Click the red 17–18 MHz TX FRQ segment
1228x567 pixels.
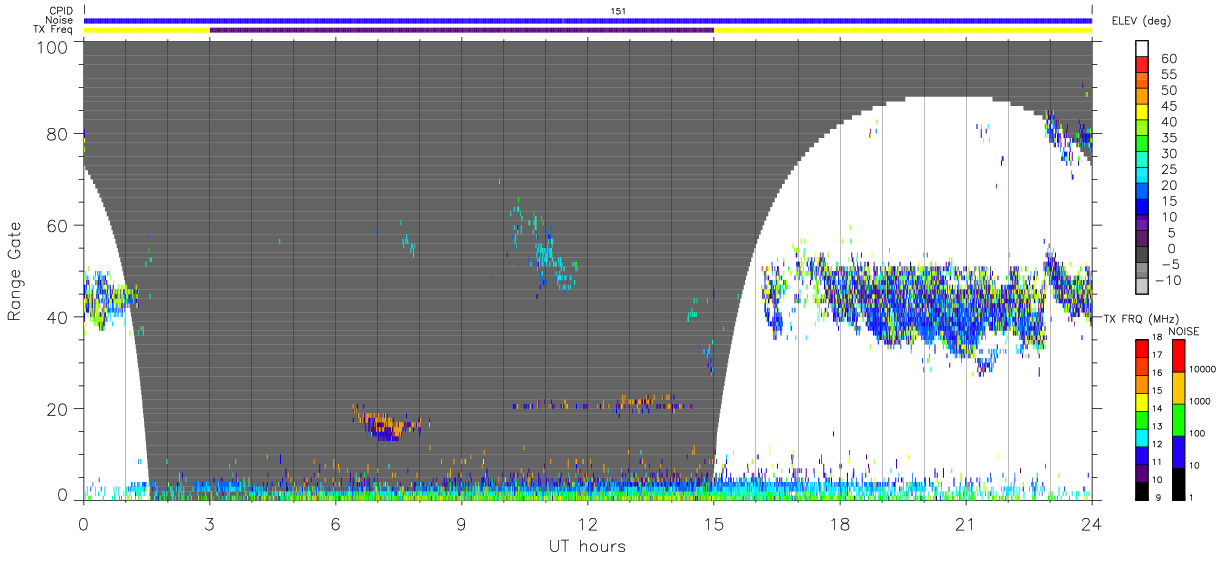(1142, 348)
